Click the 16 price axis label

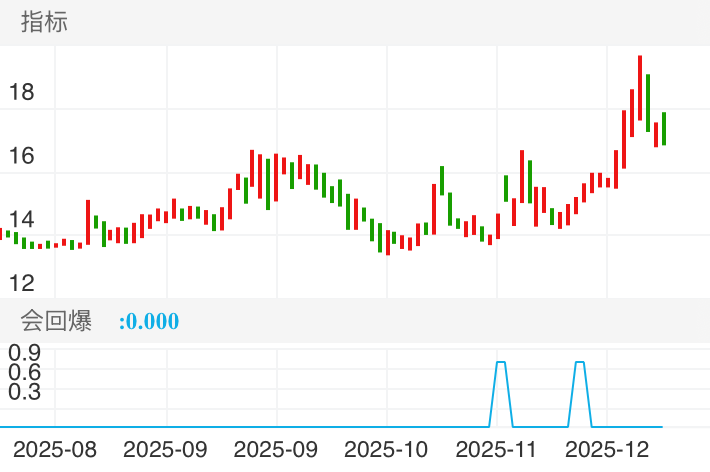point(21,157)
